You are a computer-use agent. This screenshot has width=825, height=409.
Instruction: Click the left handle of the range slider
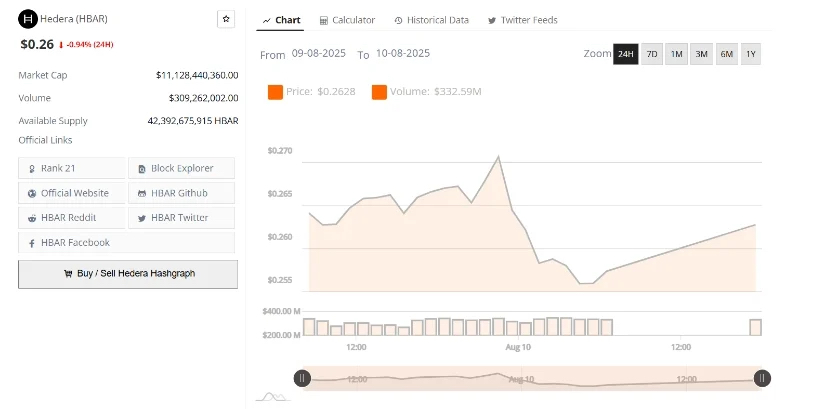[x=302, y=378]
